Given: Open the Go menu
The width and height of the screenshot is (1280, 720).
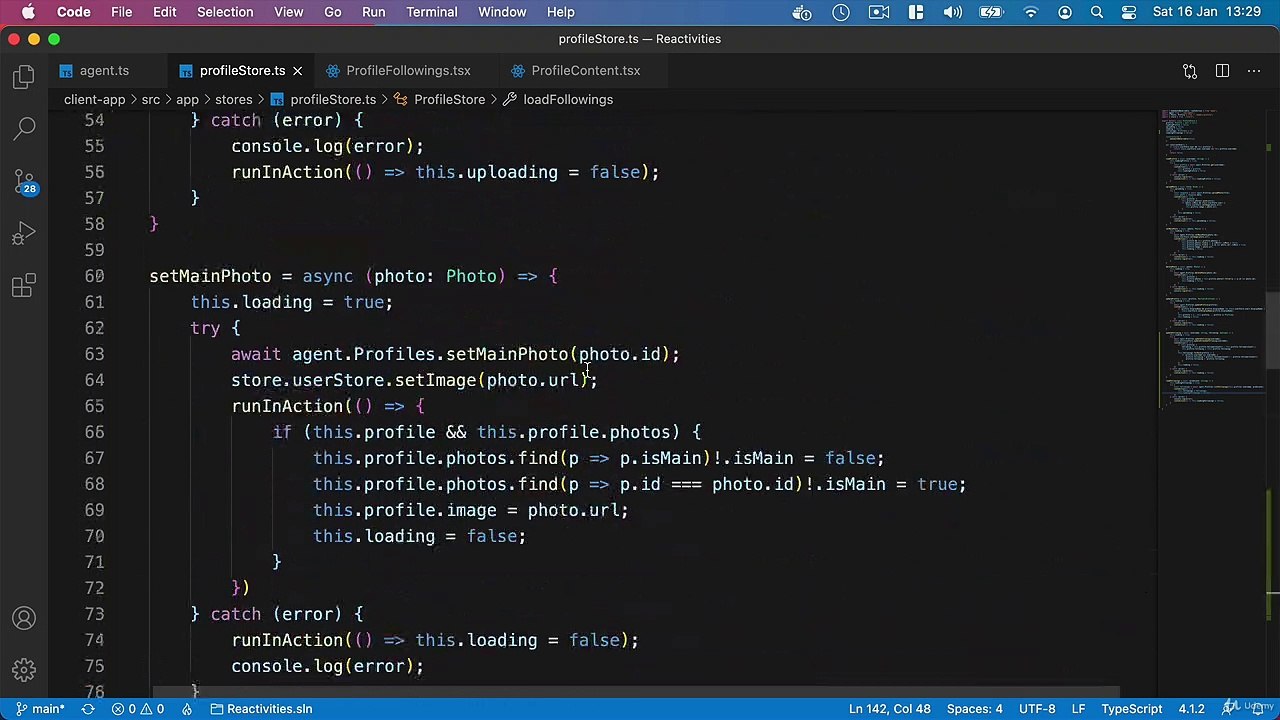Looking at the screenshot, I should [x=332, y=12].
